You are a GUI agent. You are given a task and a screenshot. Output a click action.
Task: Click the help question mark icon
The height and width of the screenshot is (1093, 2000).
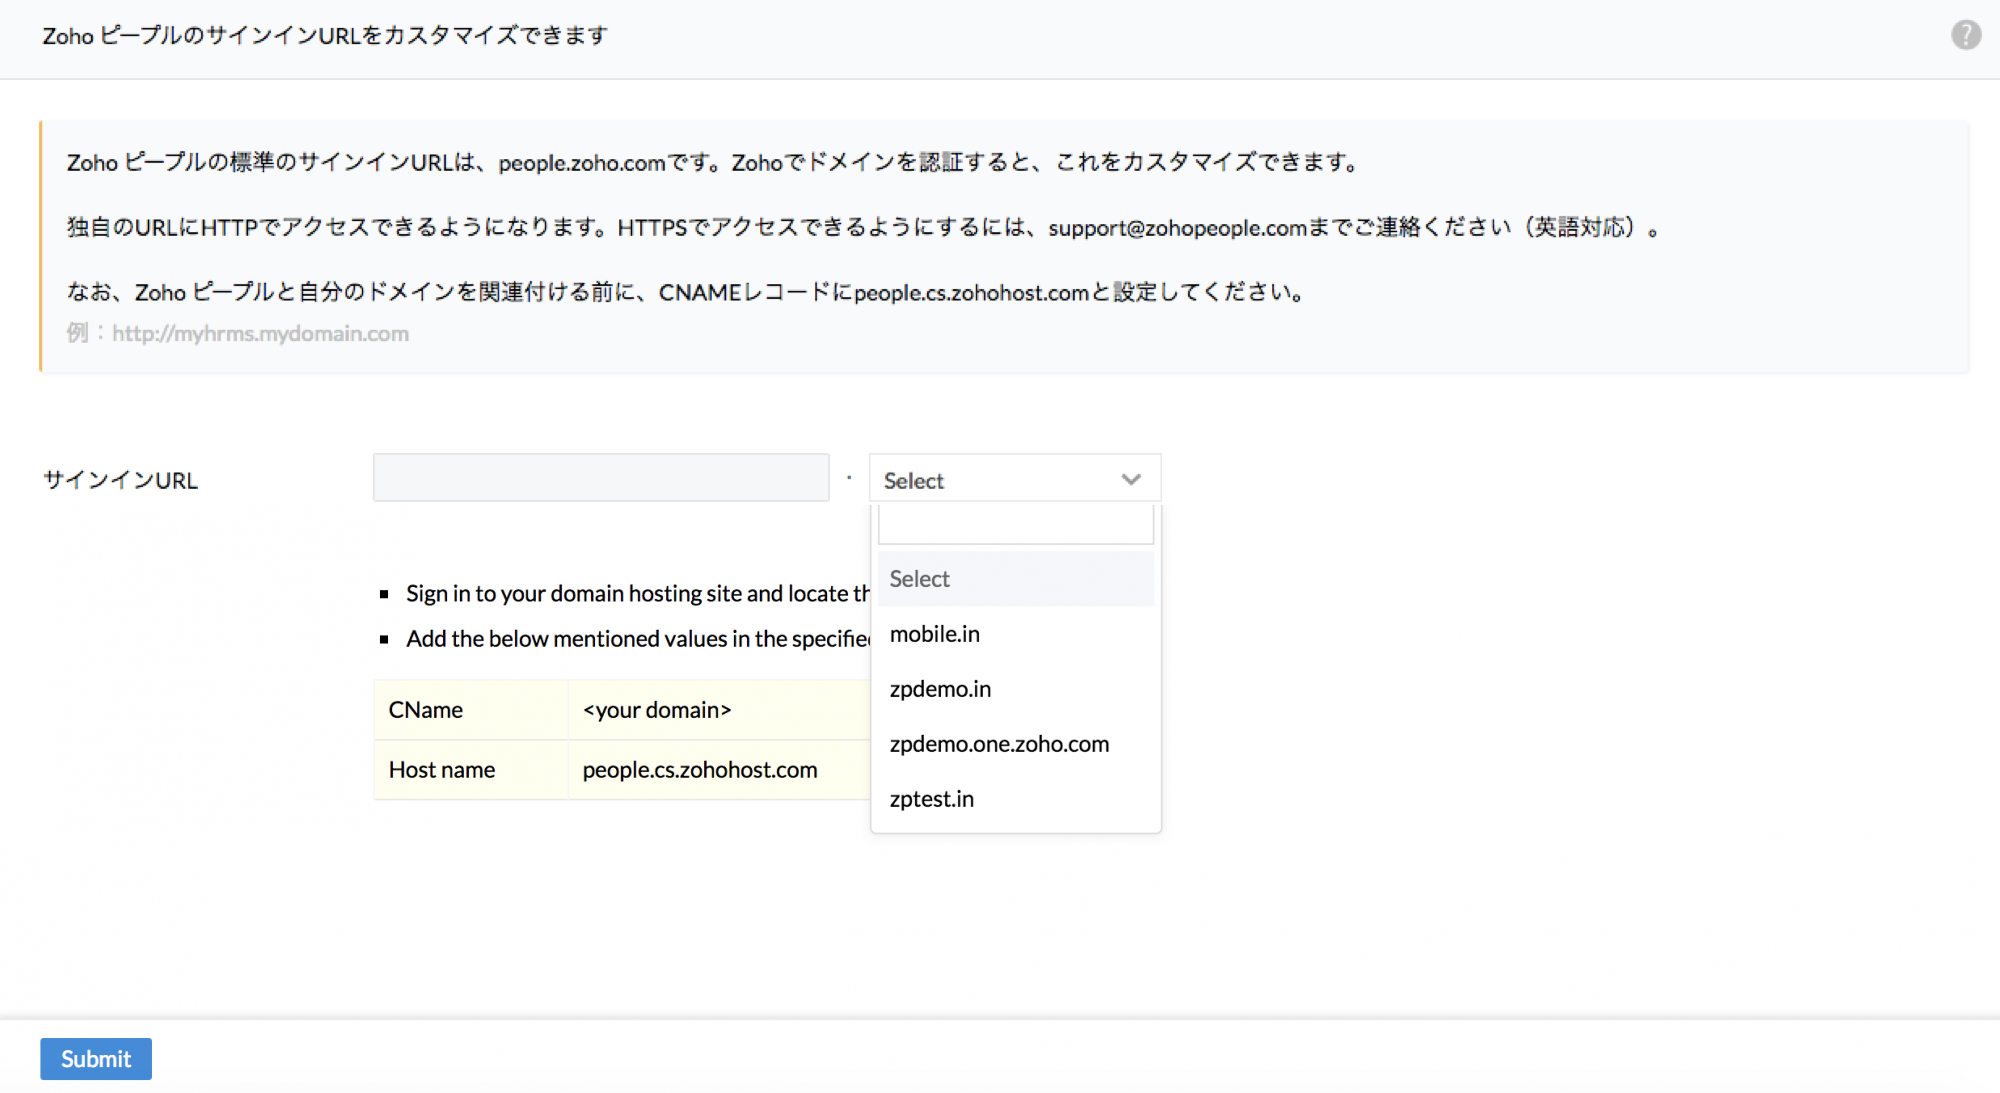[1965, 35]
